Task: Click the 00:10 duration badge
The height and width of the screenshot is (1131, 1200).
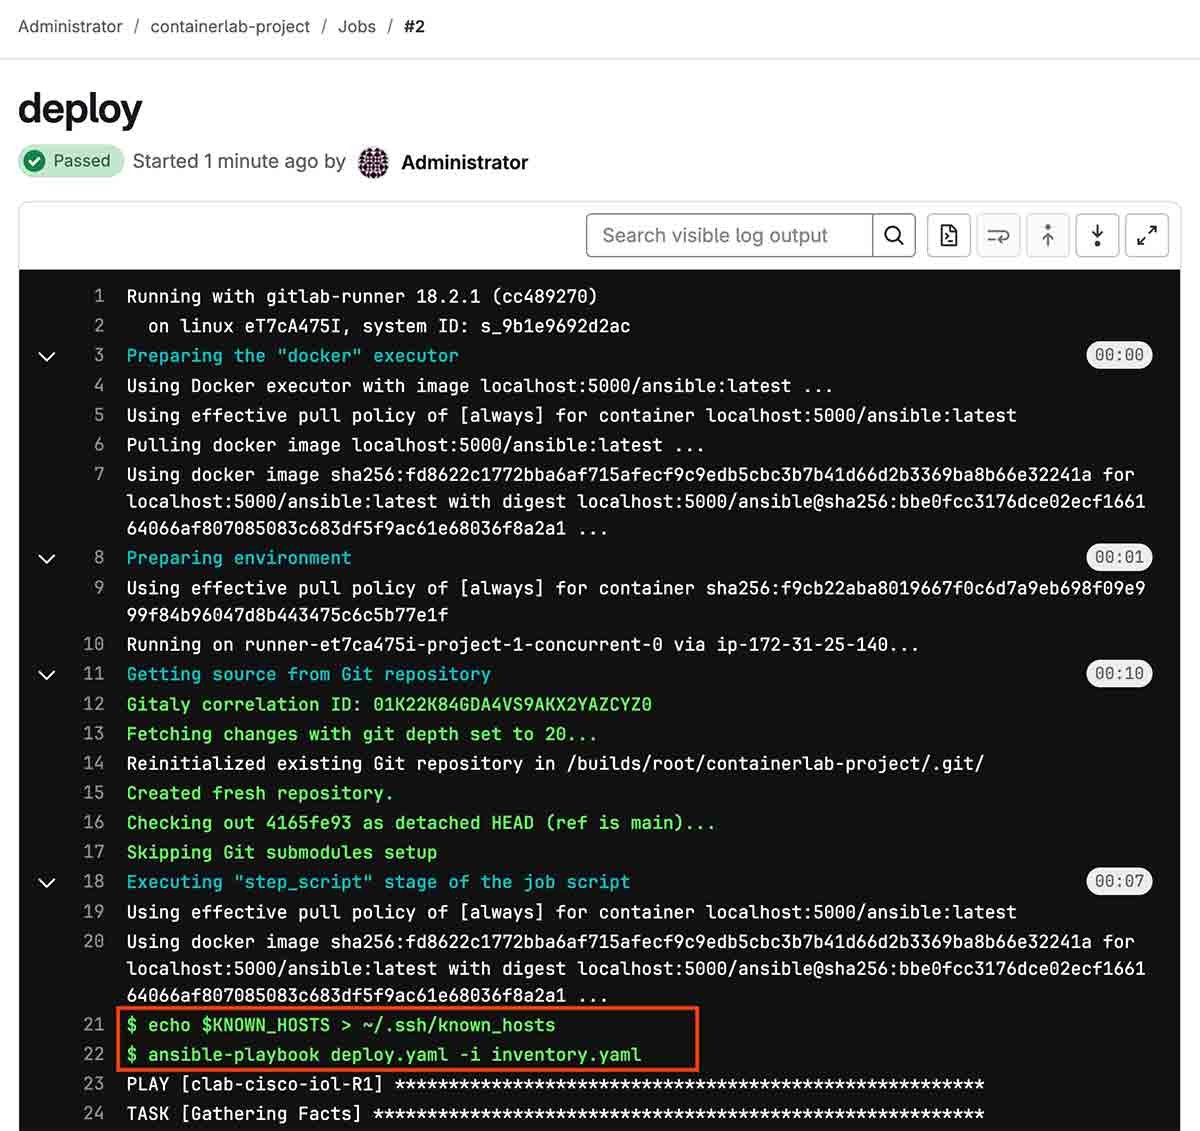Action: tap(1118, 673)
